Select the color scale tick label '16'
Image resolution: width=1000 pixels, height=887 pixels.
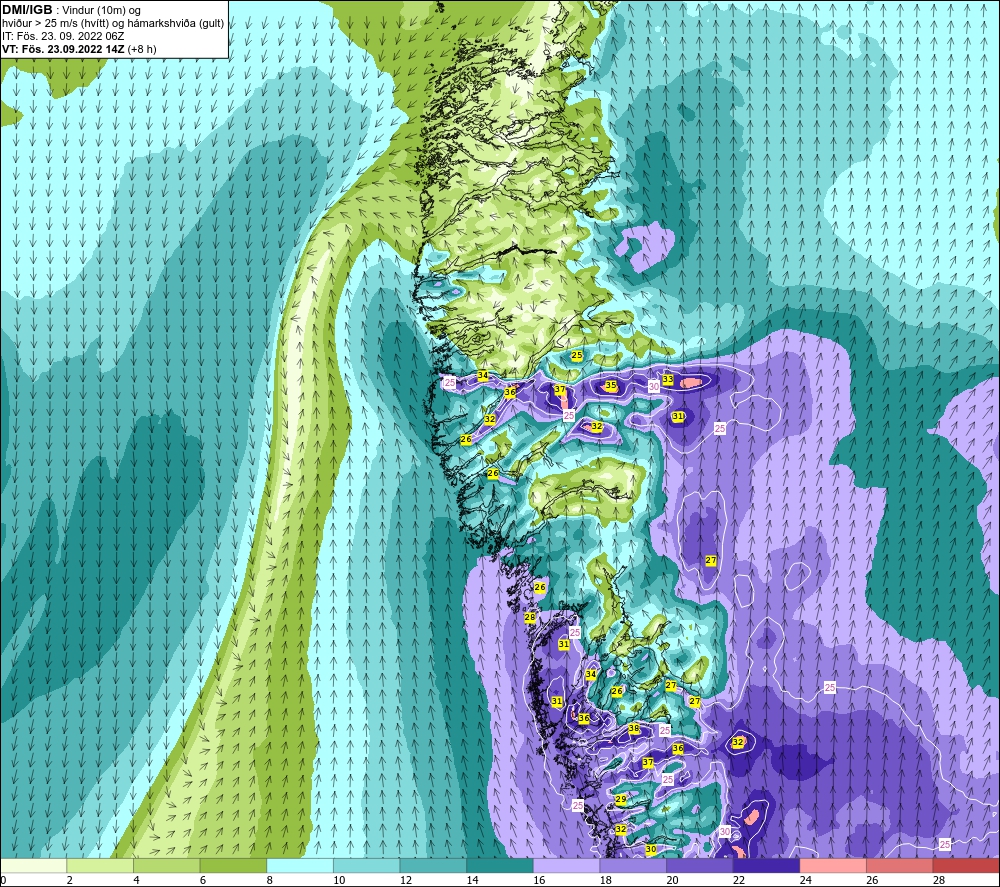(539, 880)
